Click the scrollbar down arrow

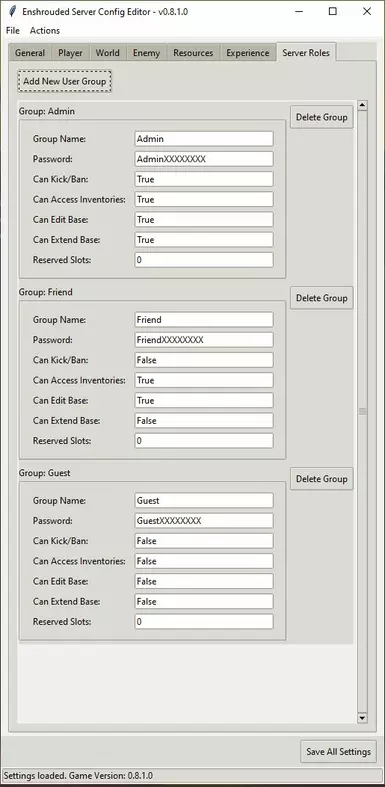(362, 718)
